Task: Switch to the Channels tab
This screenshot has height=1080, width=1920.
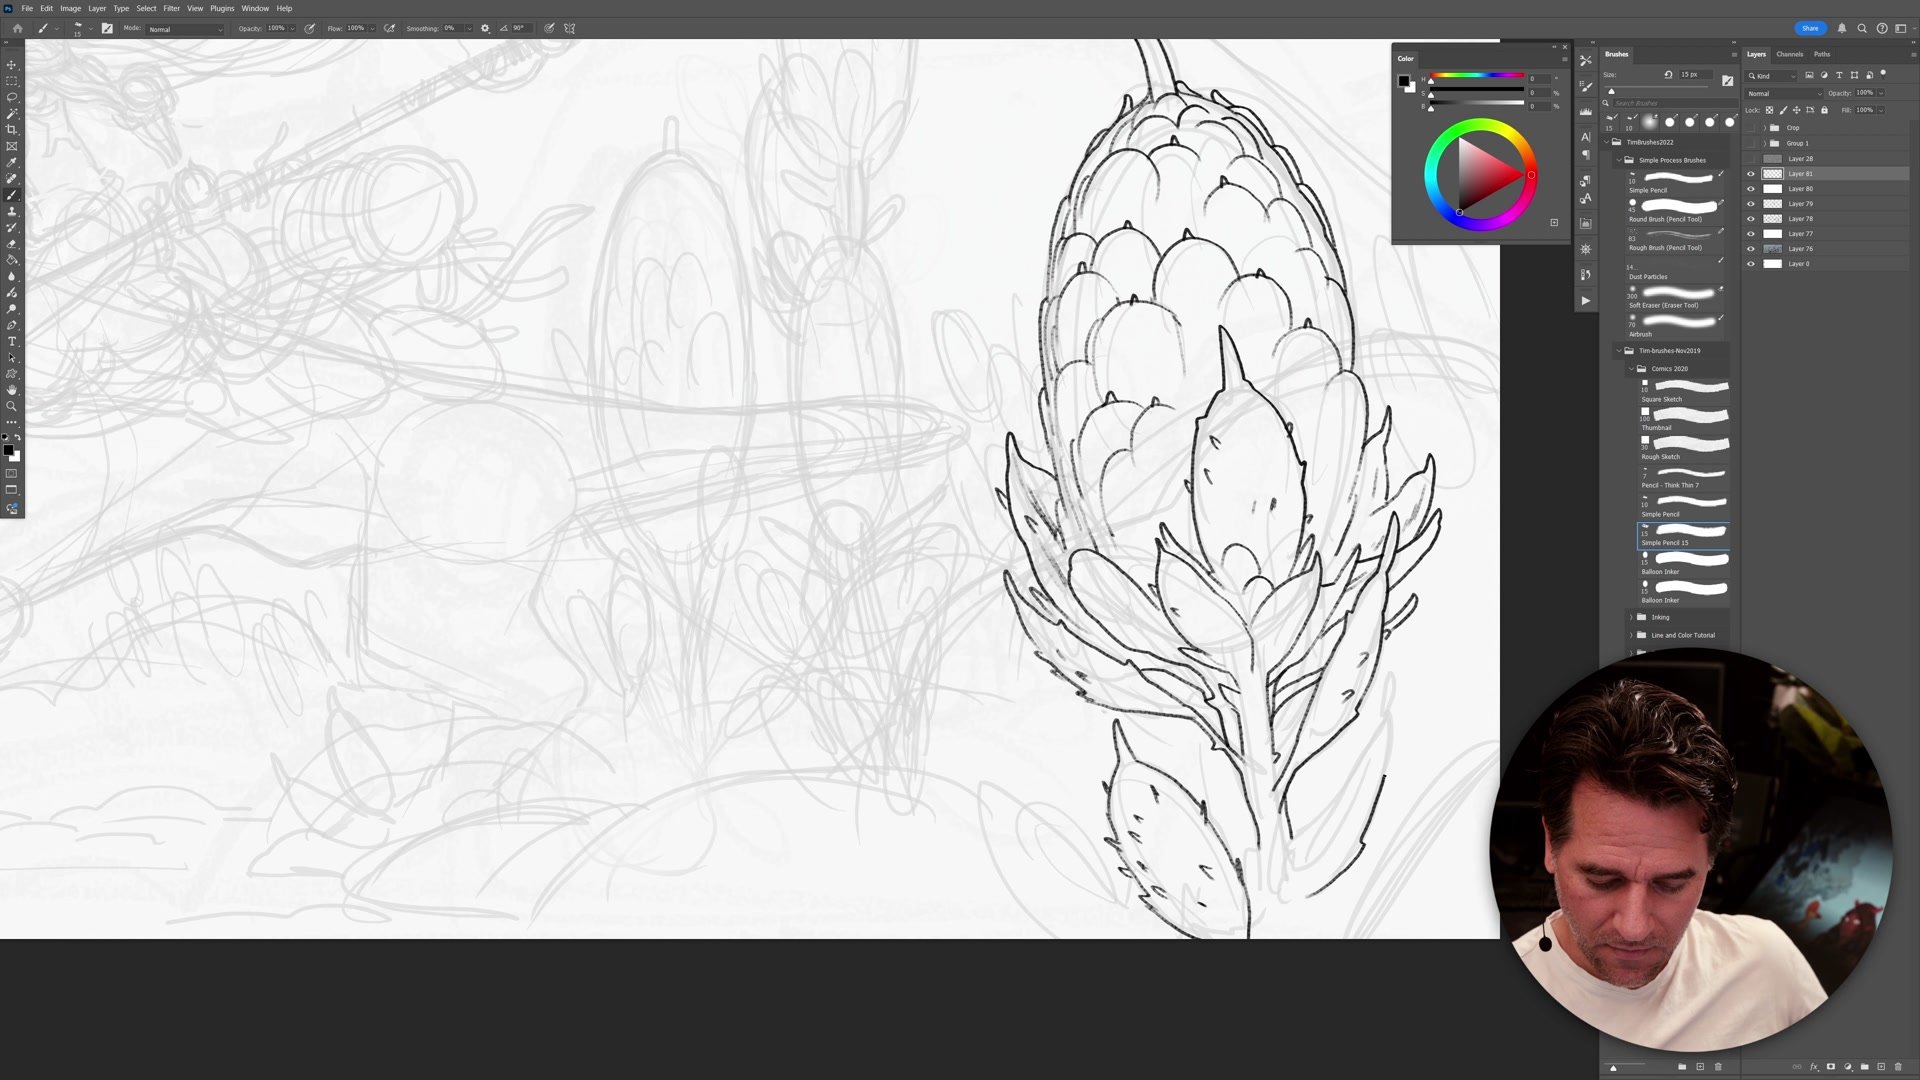Action: [1789, 54]
